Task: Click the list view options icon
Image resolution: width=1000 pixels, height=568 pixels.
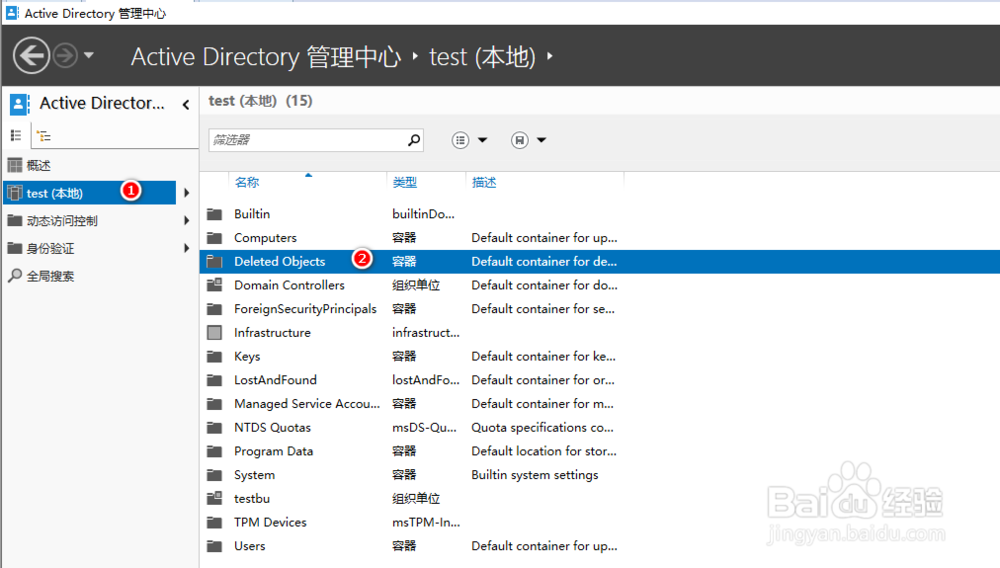Action: pos(460,140)
